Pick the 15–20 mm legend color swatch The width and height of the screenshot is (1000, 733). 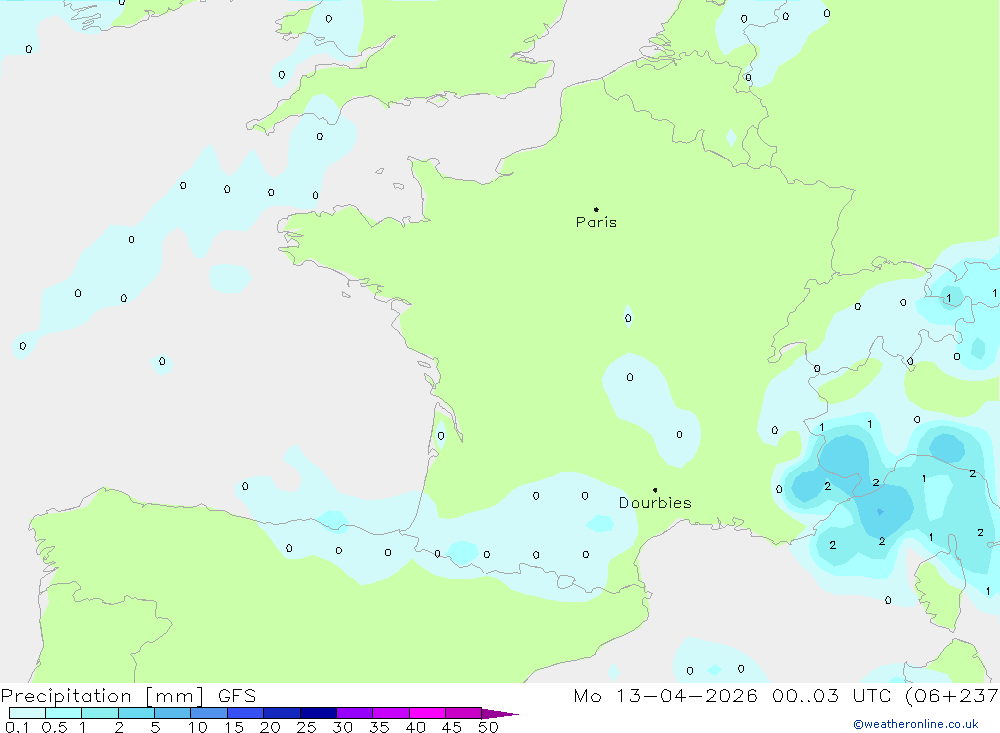pyautogui.click(x=246, y=713)
